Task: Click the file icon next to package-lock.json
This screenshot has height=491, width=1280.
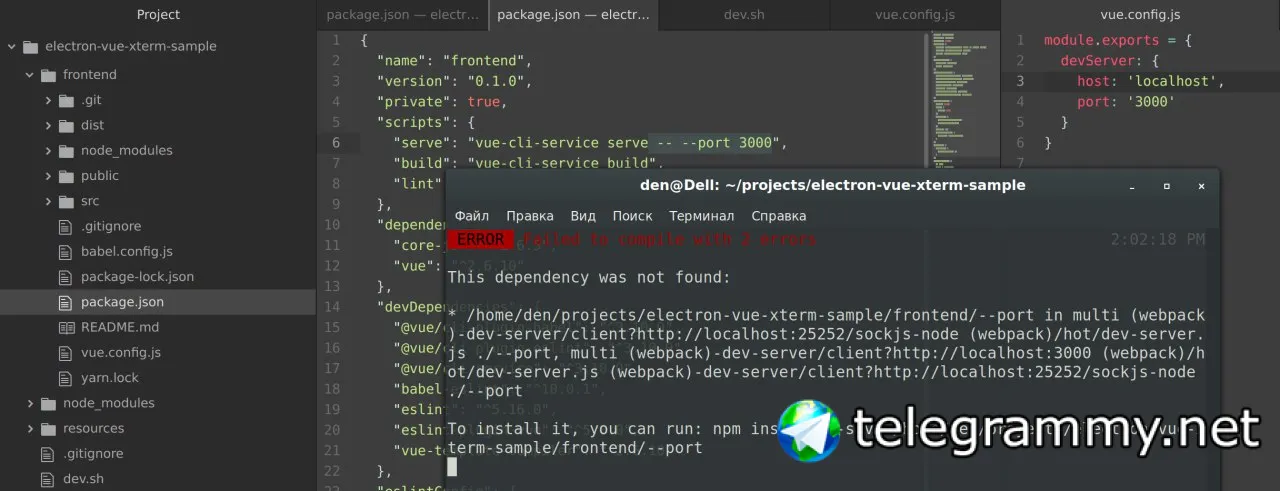Action: (x=67, y=276)
